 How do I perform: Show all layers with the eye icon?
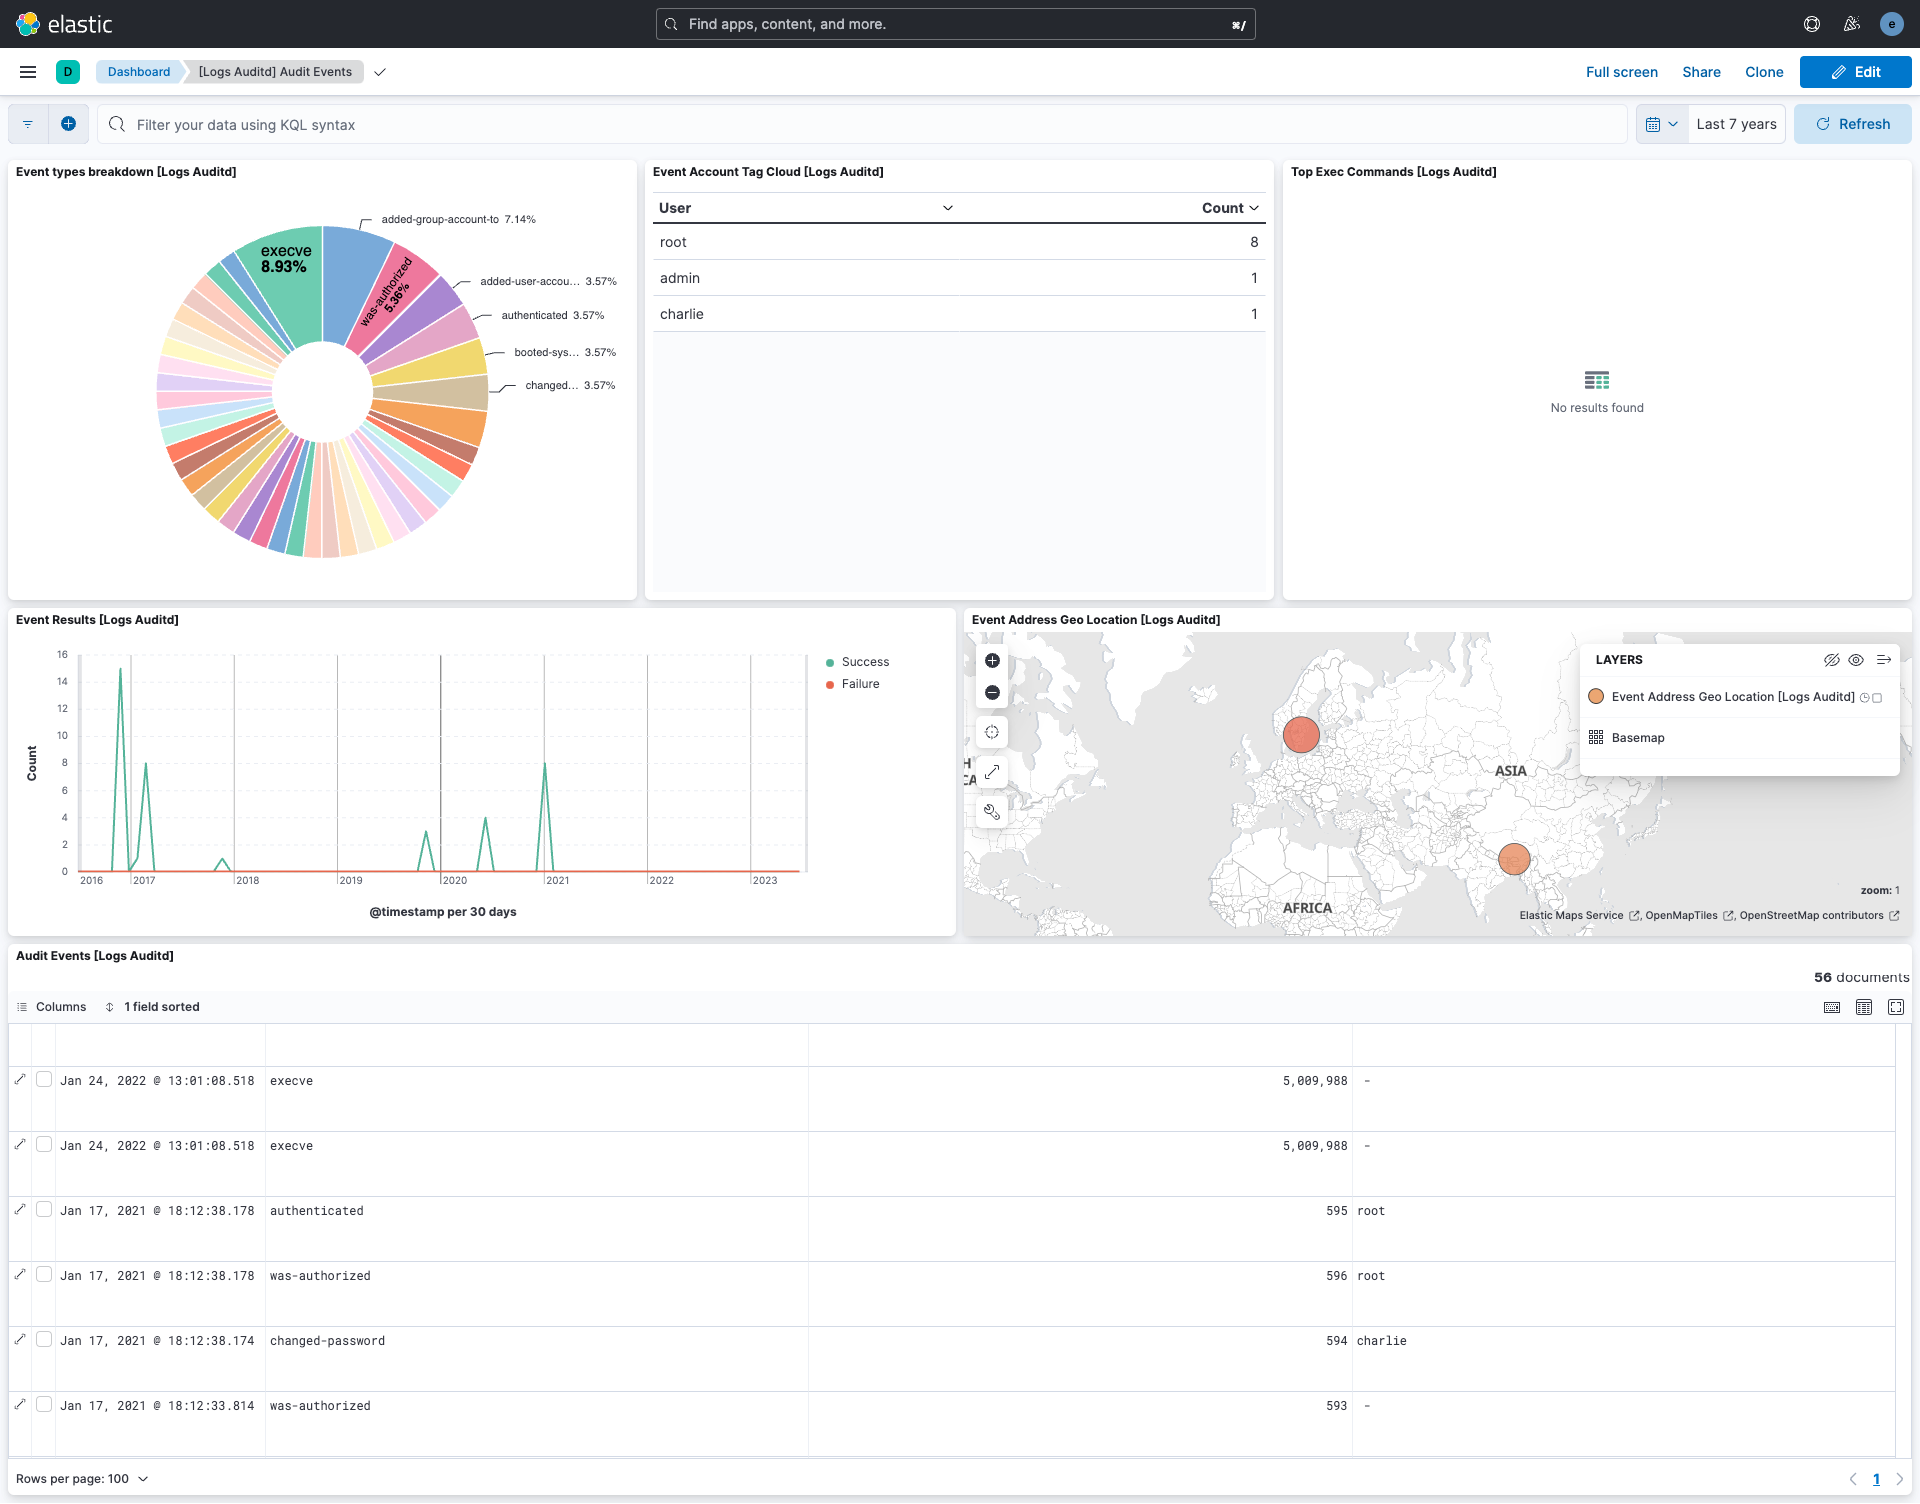click(x=1857, y=660)
